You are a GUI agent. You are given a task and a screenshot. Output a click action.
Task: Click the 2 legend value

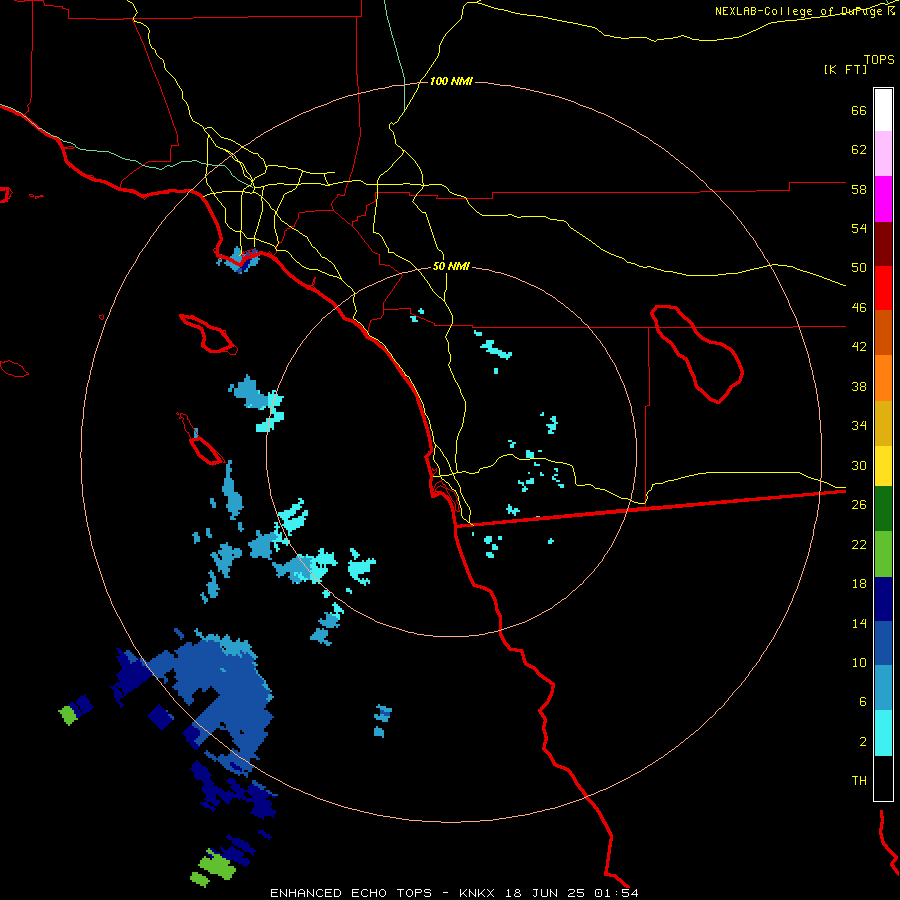coord(863,742)
